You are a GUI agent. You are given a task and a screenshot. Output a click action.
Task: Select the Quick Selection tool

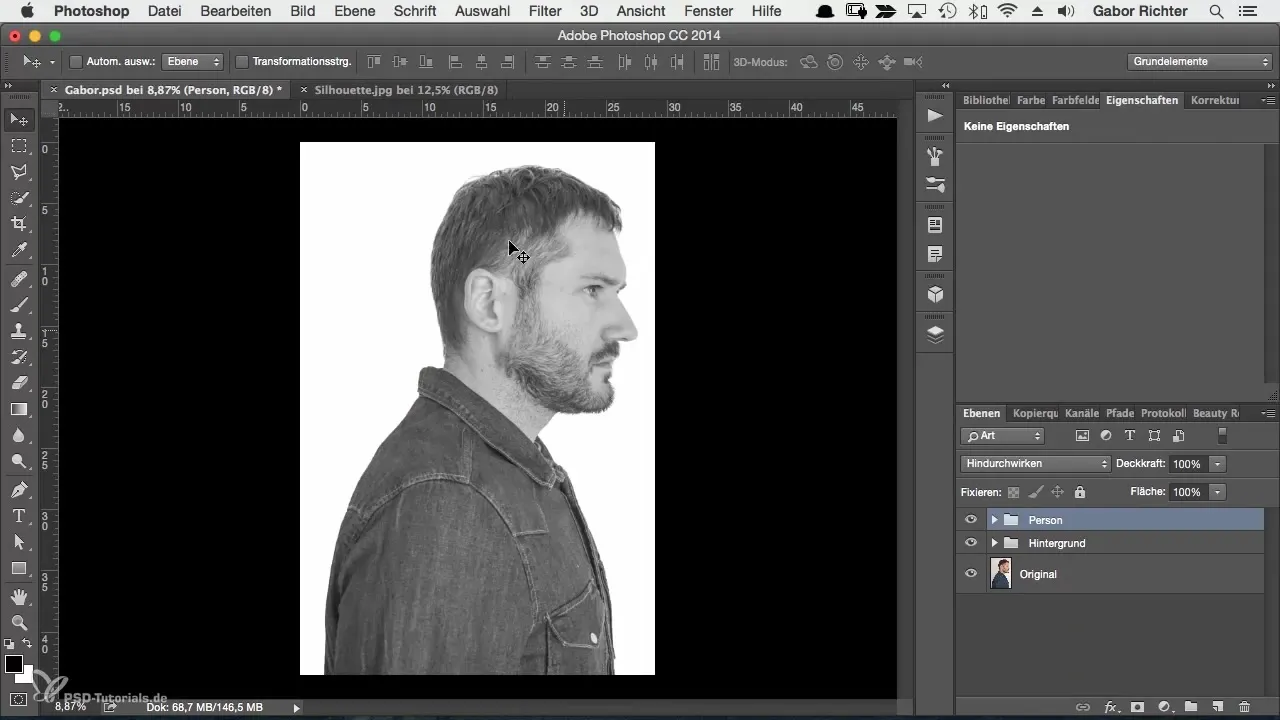point(19,198)
